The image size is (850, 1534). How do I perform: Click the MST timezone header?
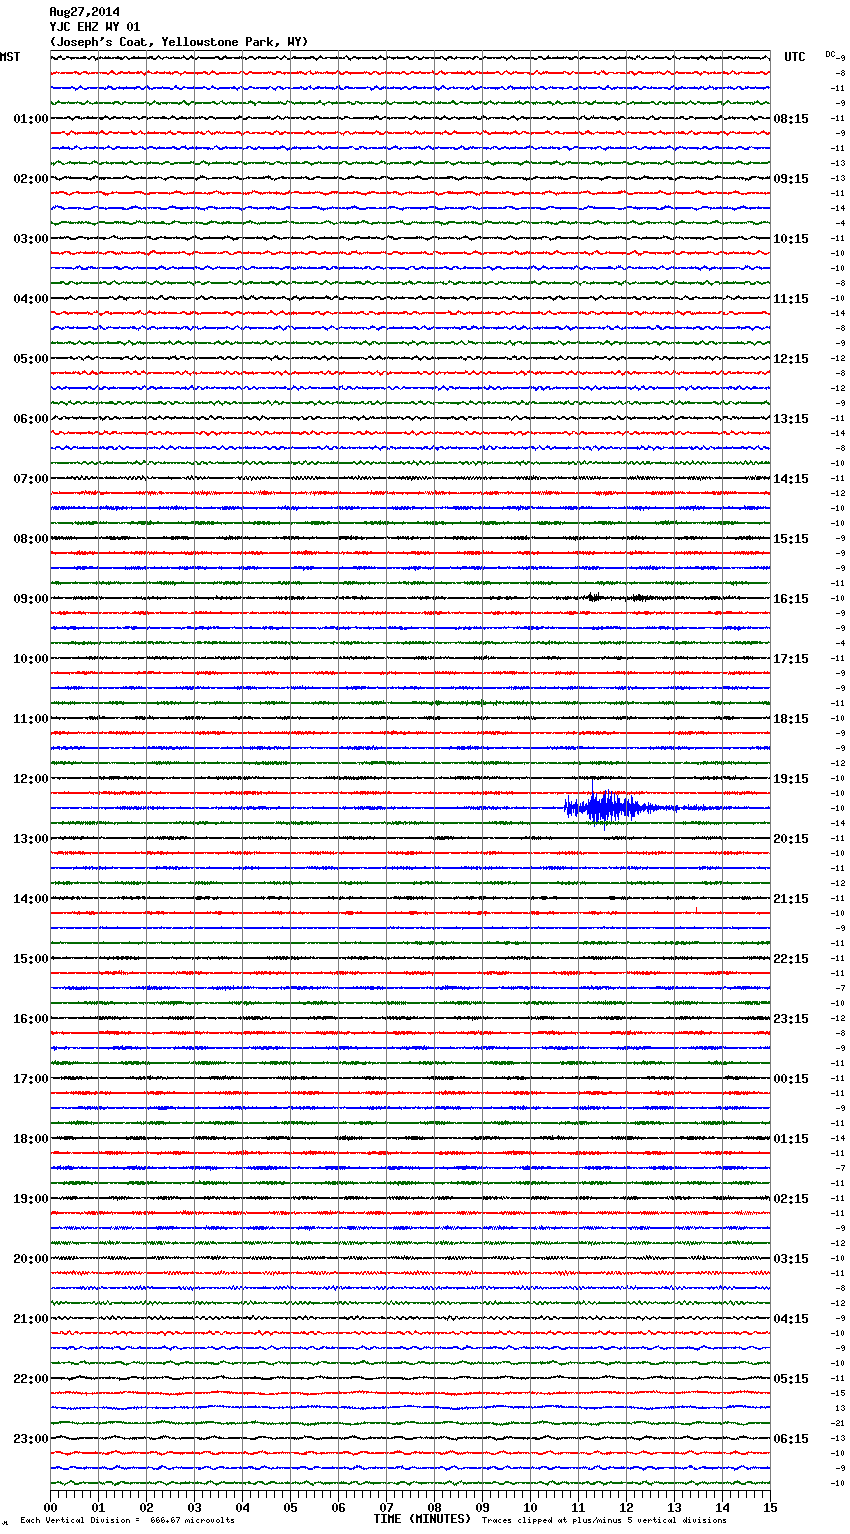(10, 57)
